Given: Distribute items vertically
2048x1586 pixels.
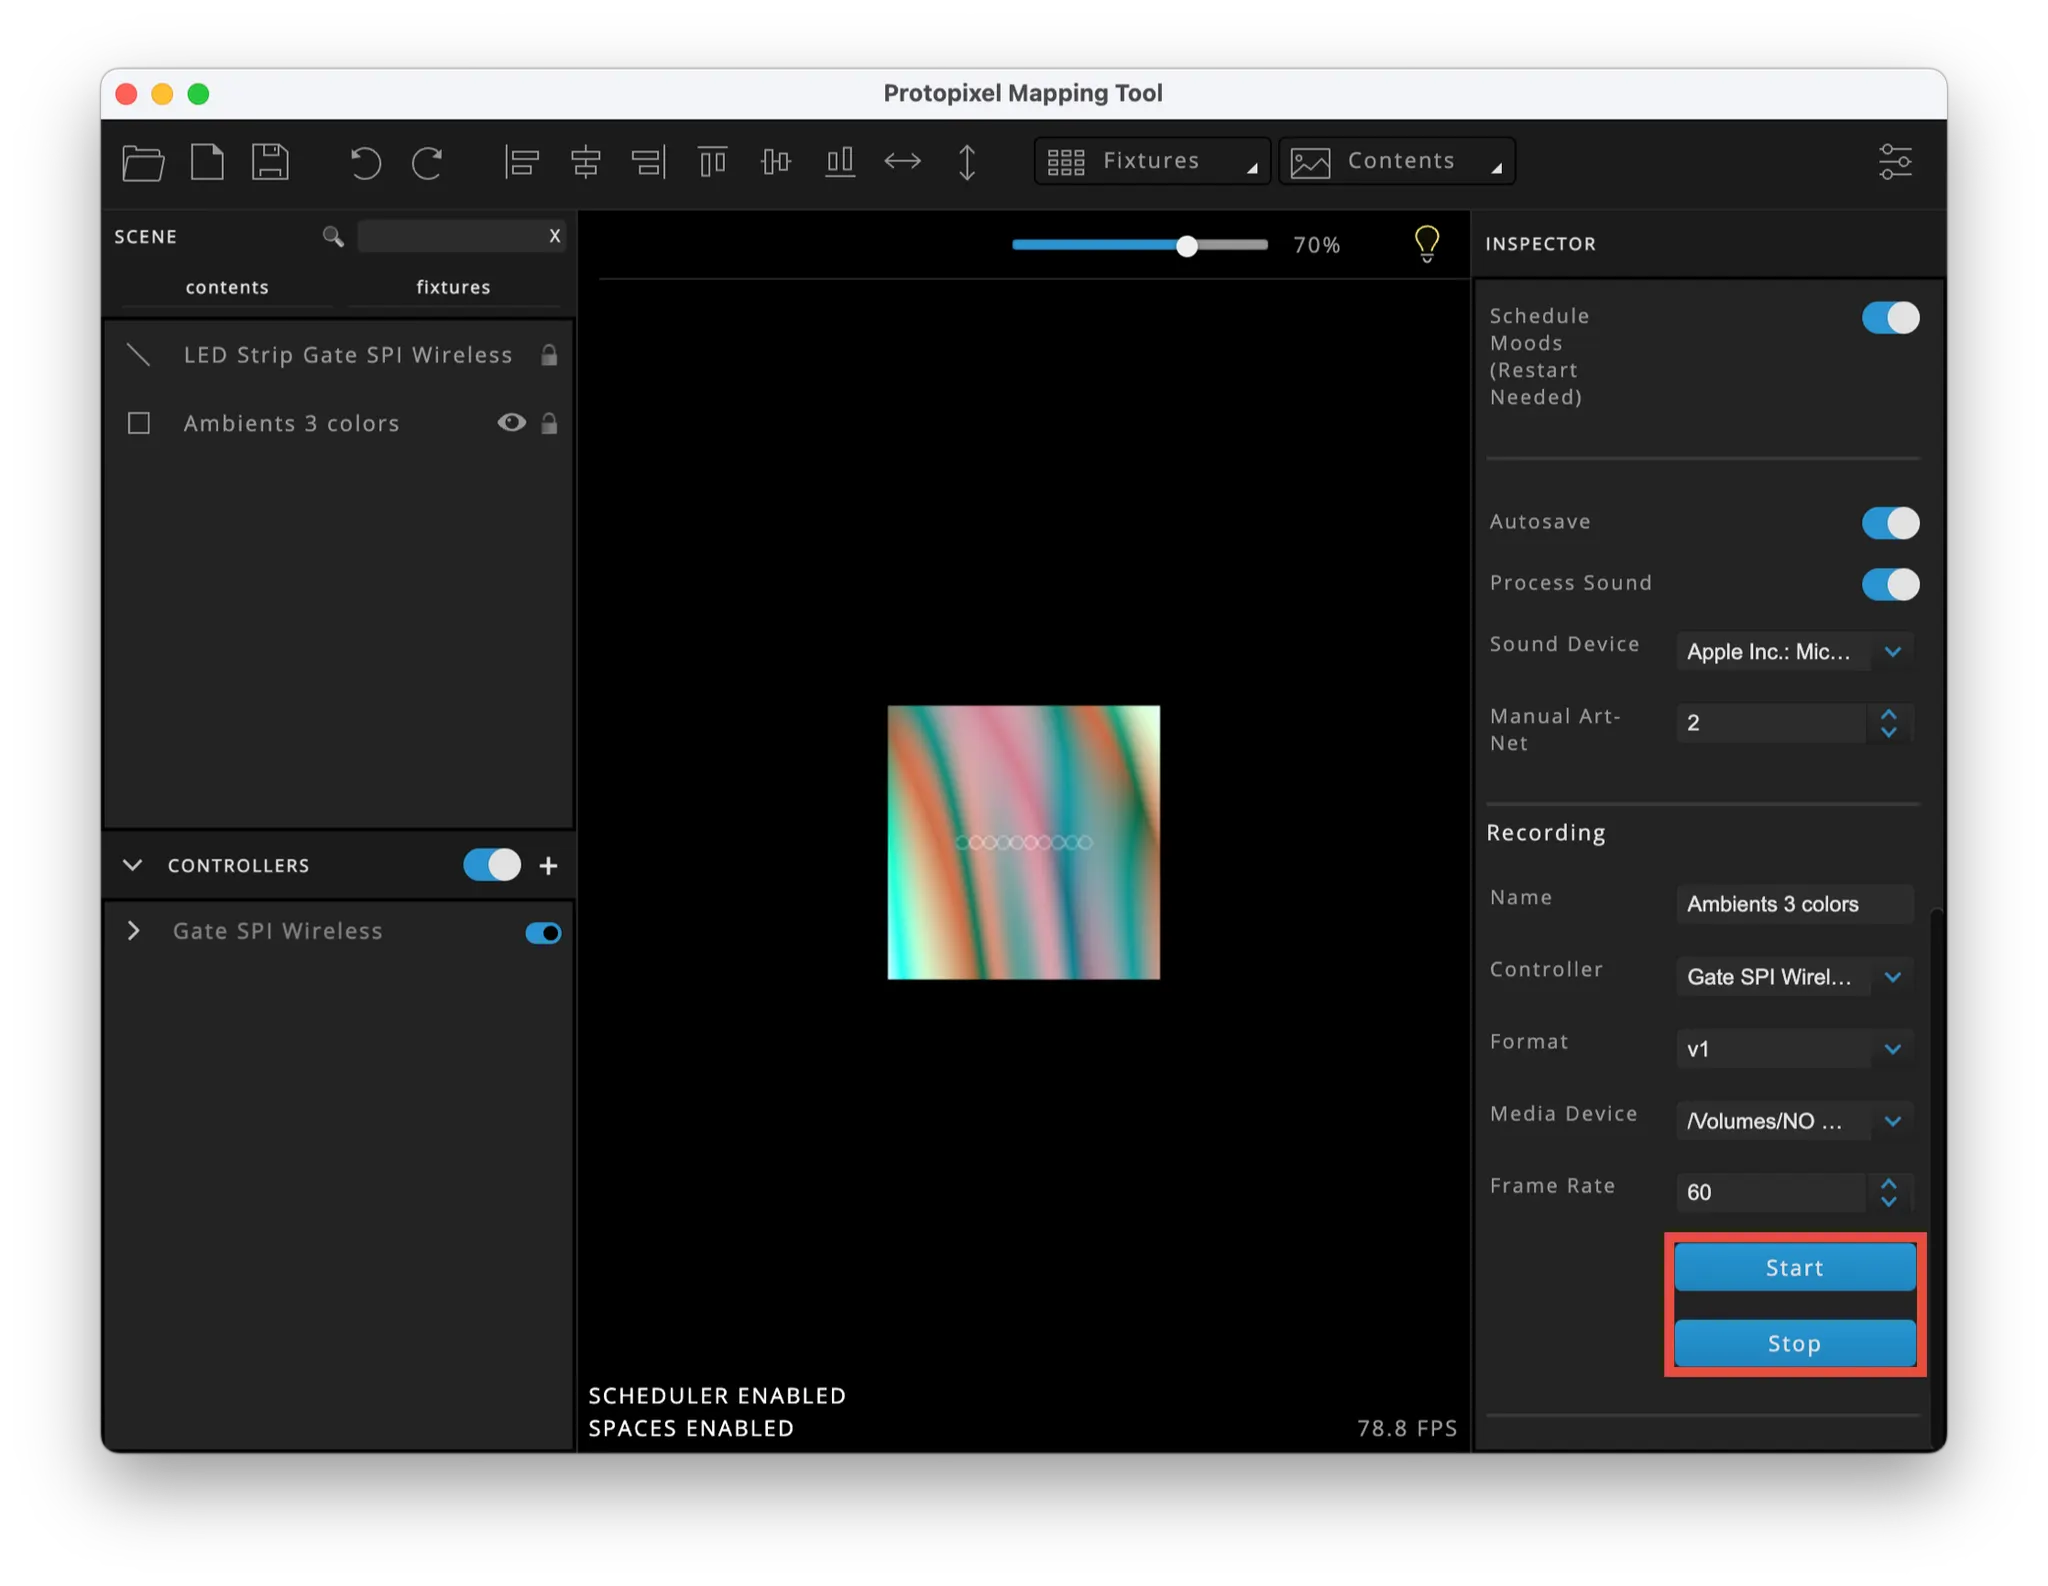Looking at the screenshot, I should 967,162.
